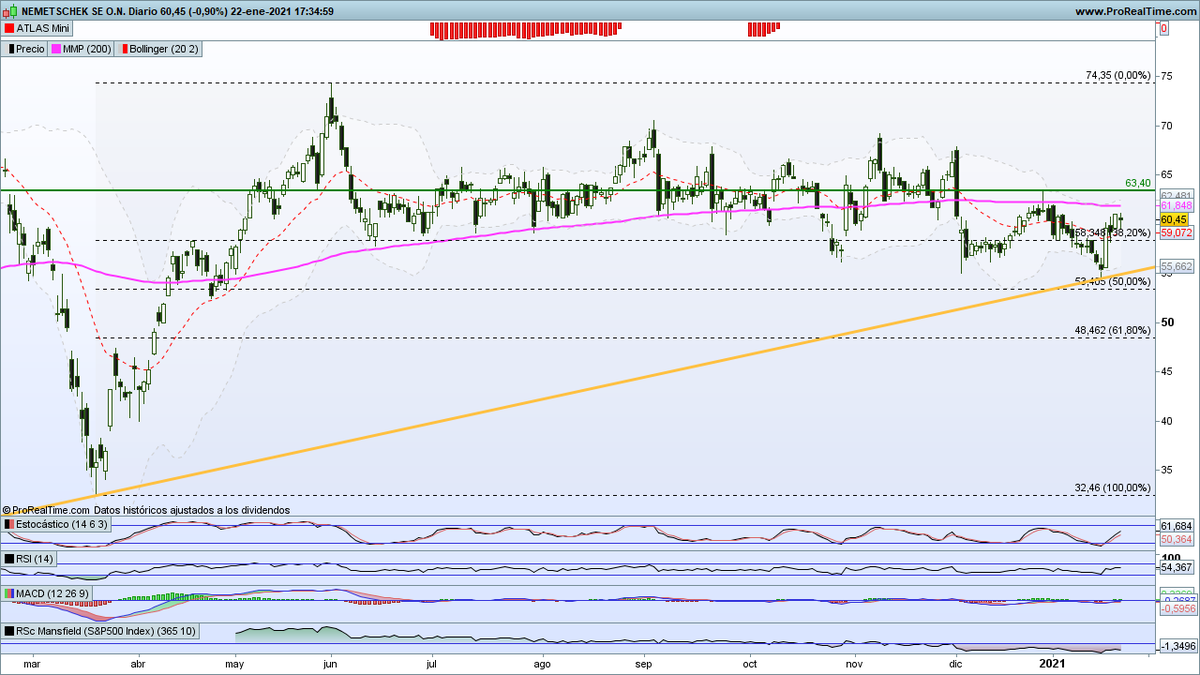Click the 32,46 (100,00%) Fibonacci label

(1112, 487)
